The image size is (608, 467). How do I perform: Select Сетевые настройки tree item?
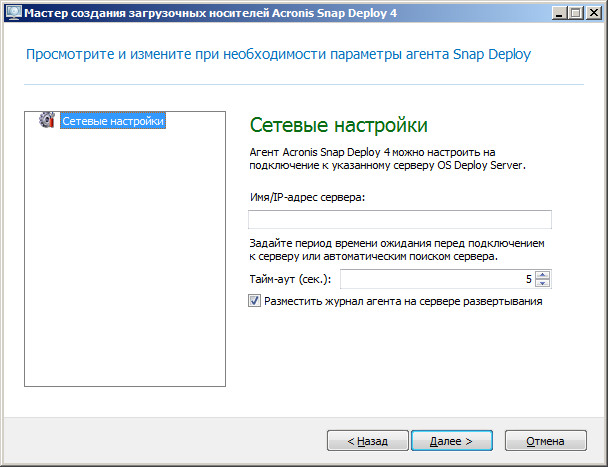113,121
